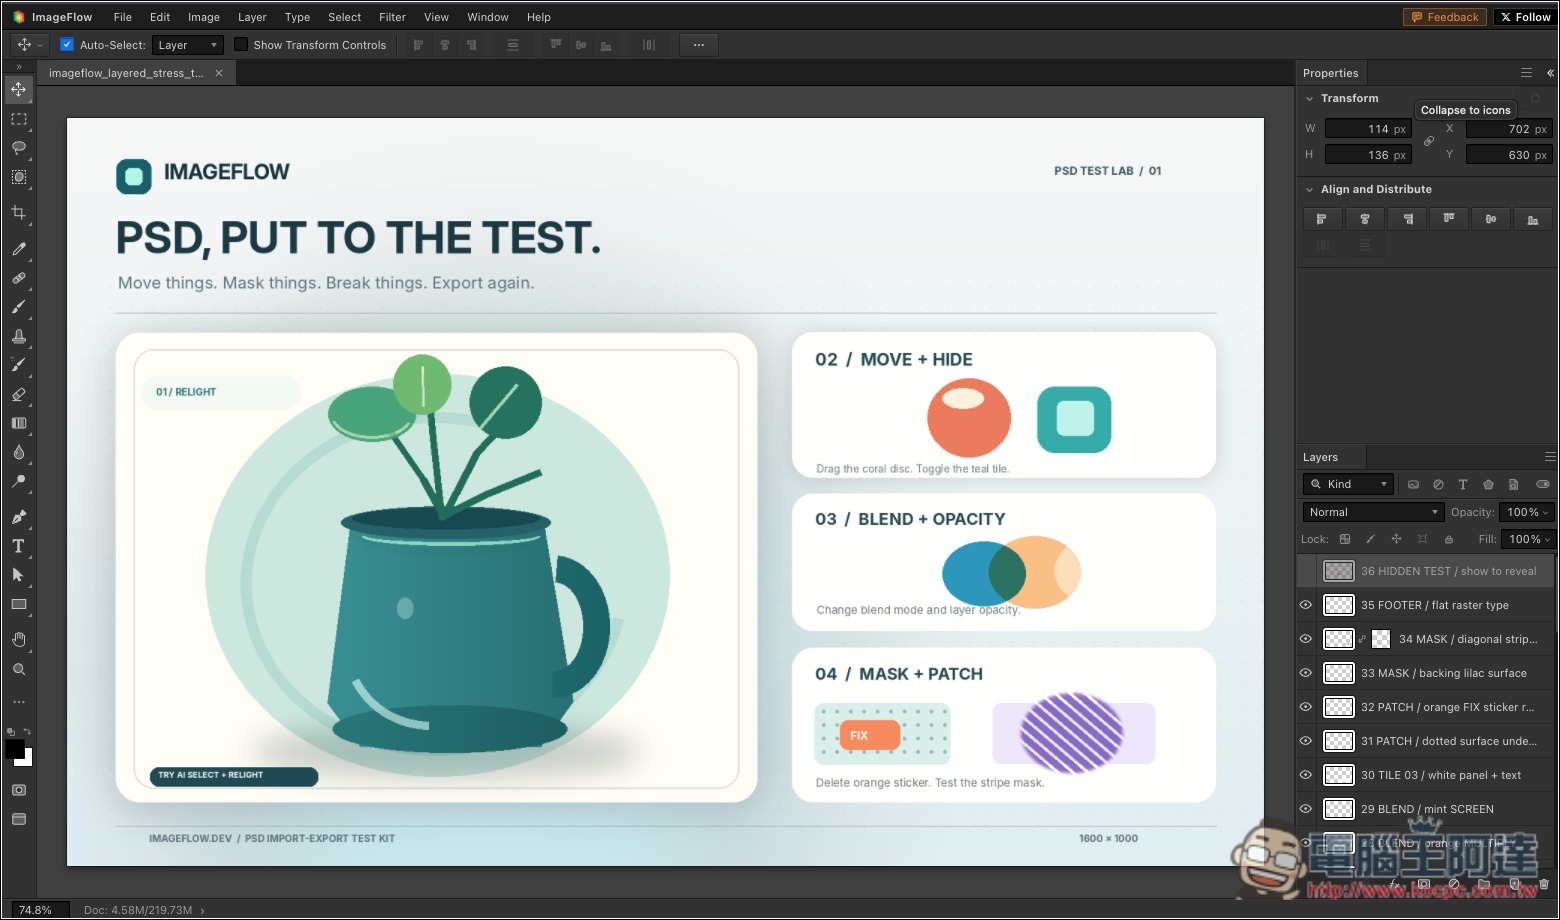Select the Brush tool
1560x920 pixels.
19,307
